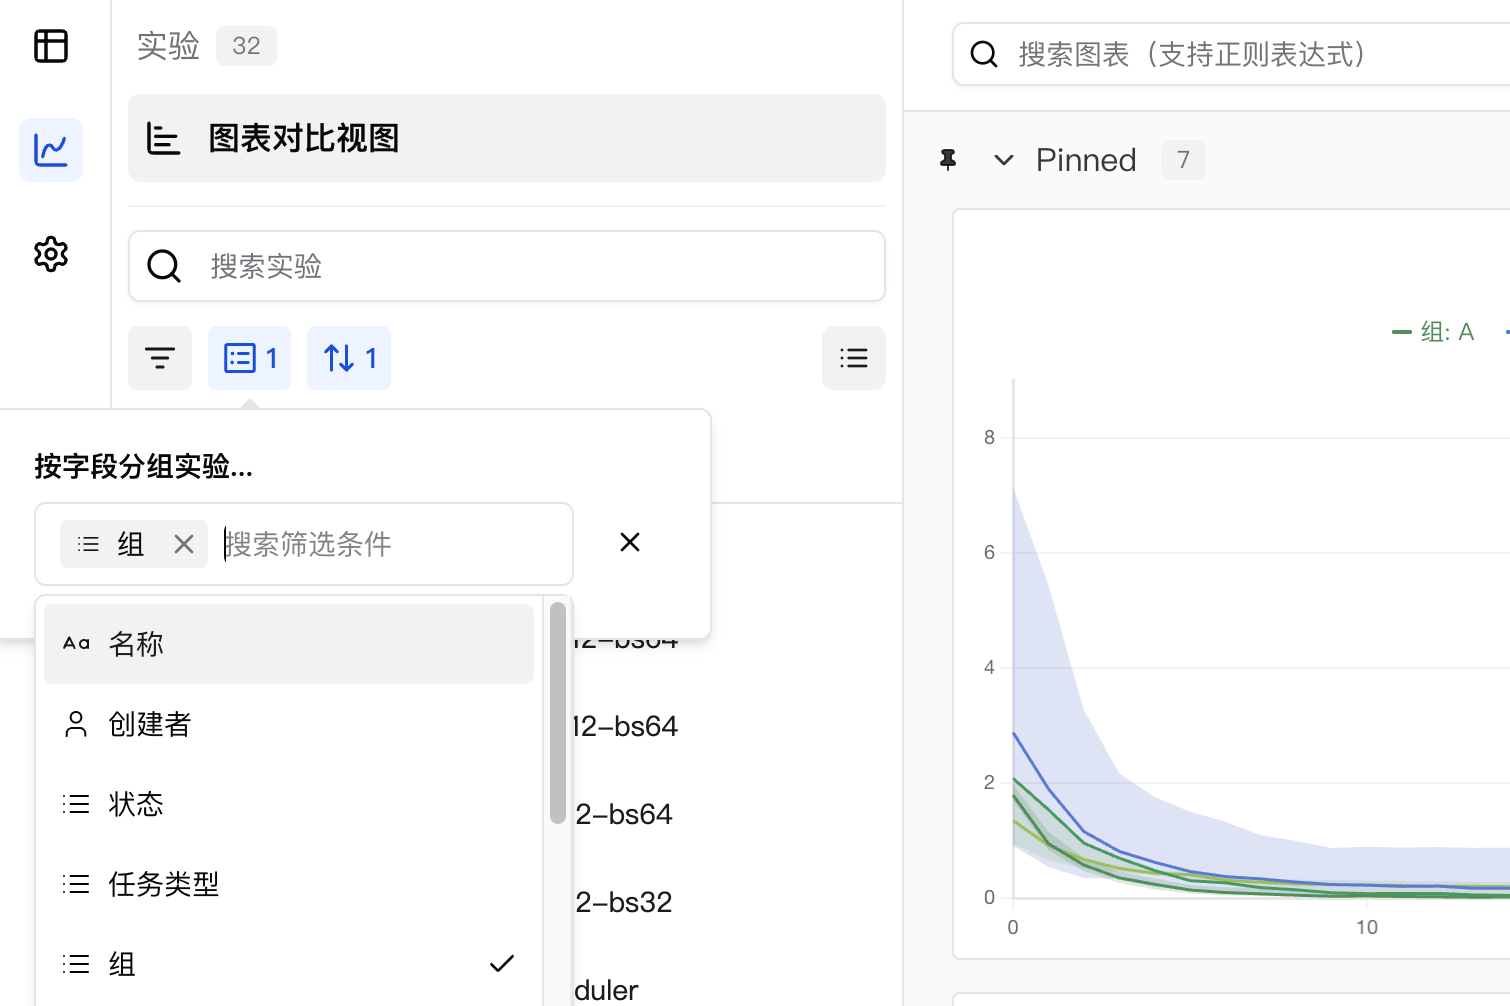Focus the 搜索实验 search box
The width and height of the screenshot is (1510, 1006).
pos(530,266)
